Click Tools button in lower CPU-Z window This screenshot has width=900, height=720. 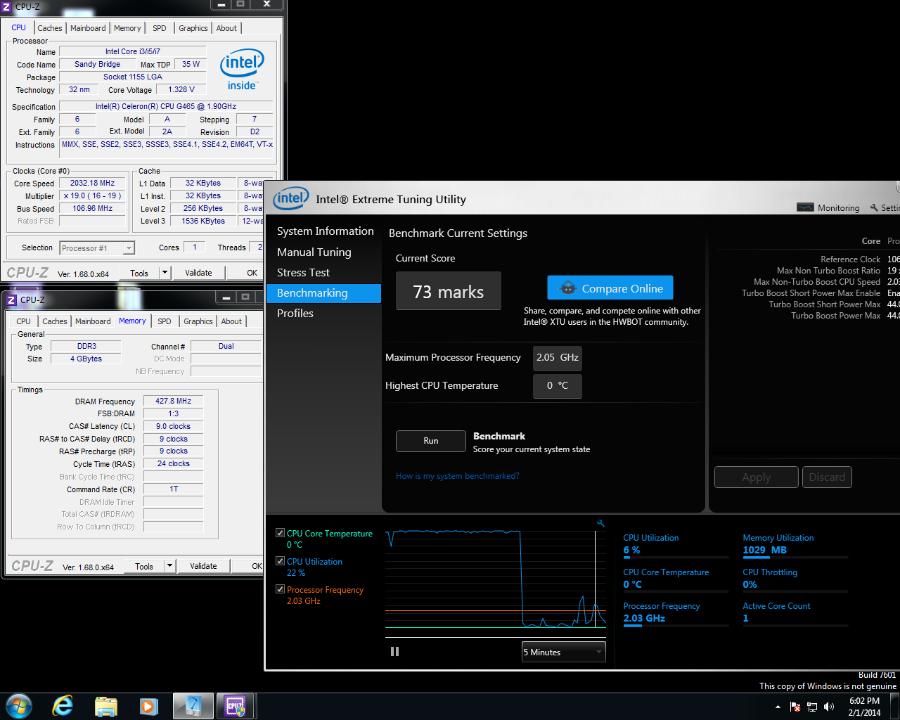tap(144, 566)
